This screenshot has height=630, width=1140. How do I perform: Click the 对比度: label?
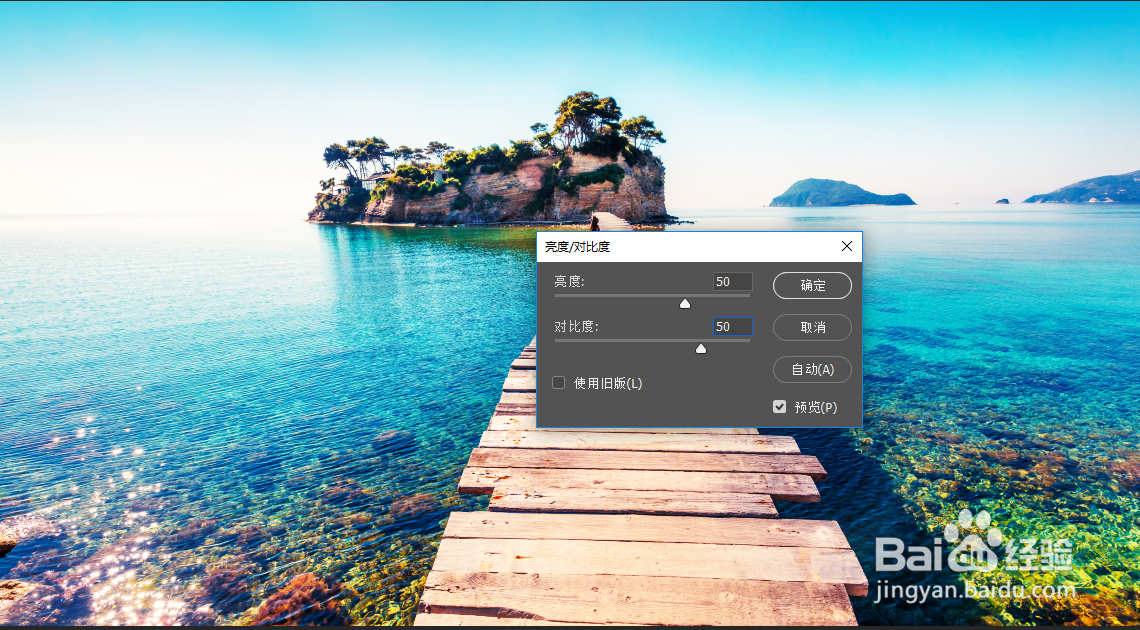[576, 327]
